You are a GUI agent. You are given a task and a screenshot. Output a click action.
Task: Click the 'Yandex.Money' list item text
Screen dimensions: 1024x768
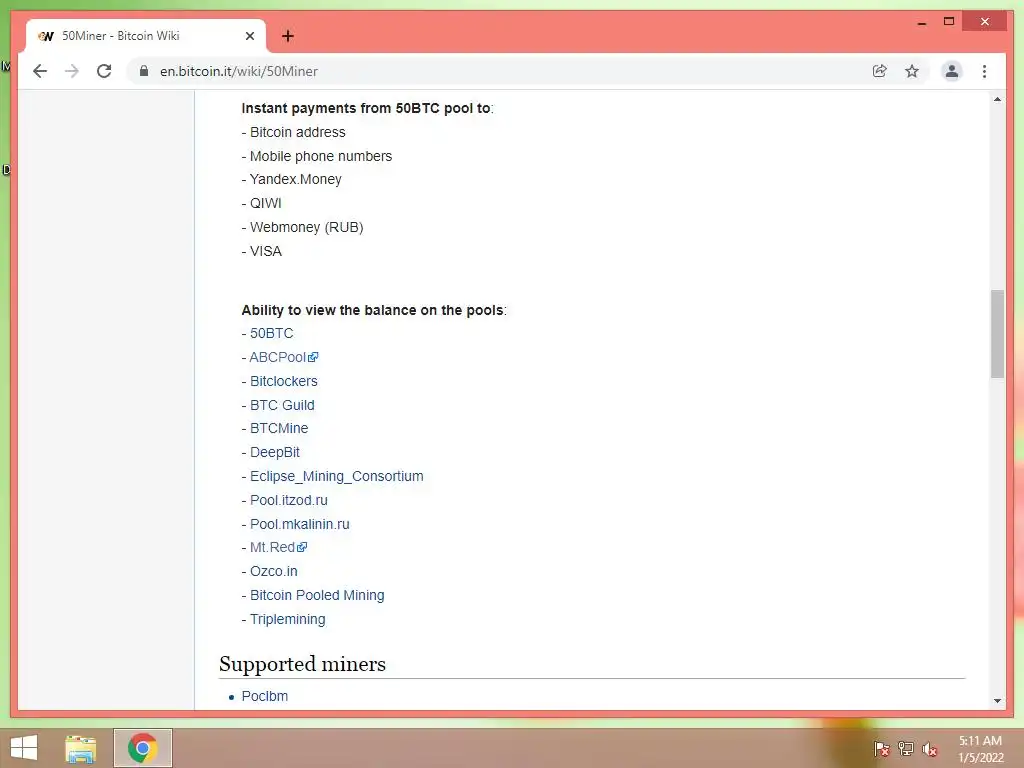pyautogui.click(x=295, y=180)
